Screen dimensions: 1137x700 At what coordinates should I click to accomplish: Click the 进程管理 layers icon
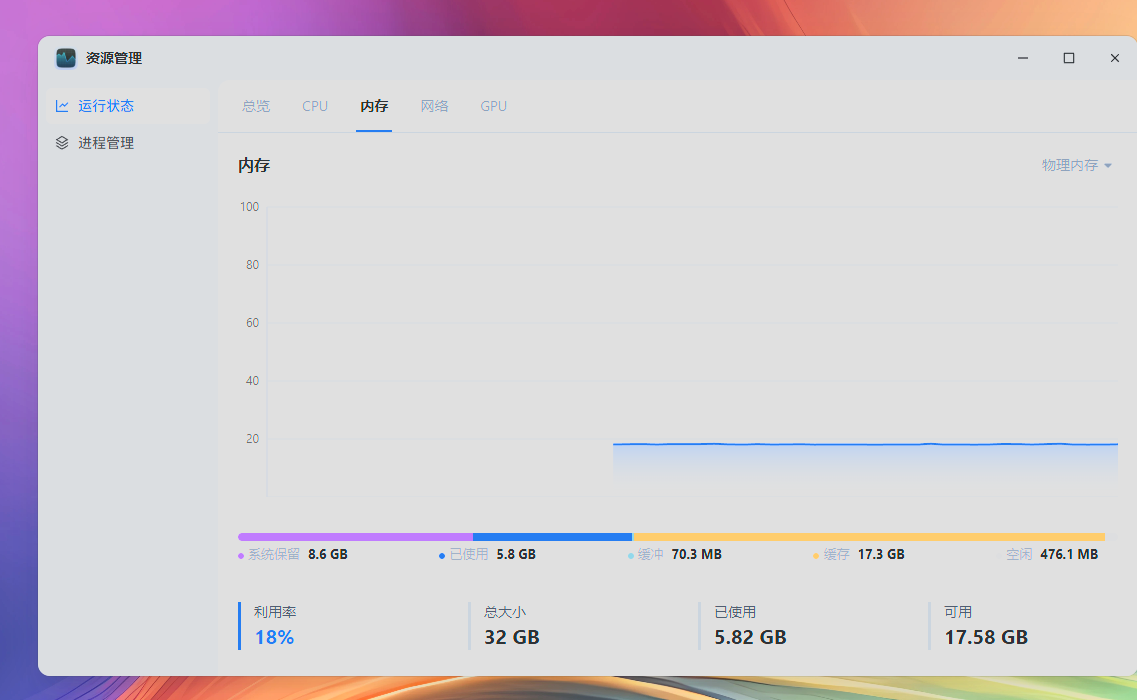pos(62,143)
